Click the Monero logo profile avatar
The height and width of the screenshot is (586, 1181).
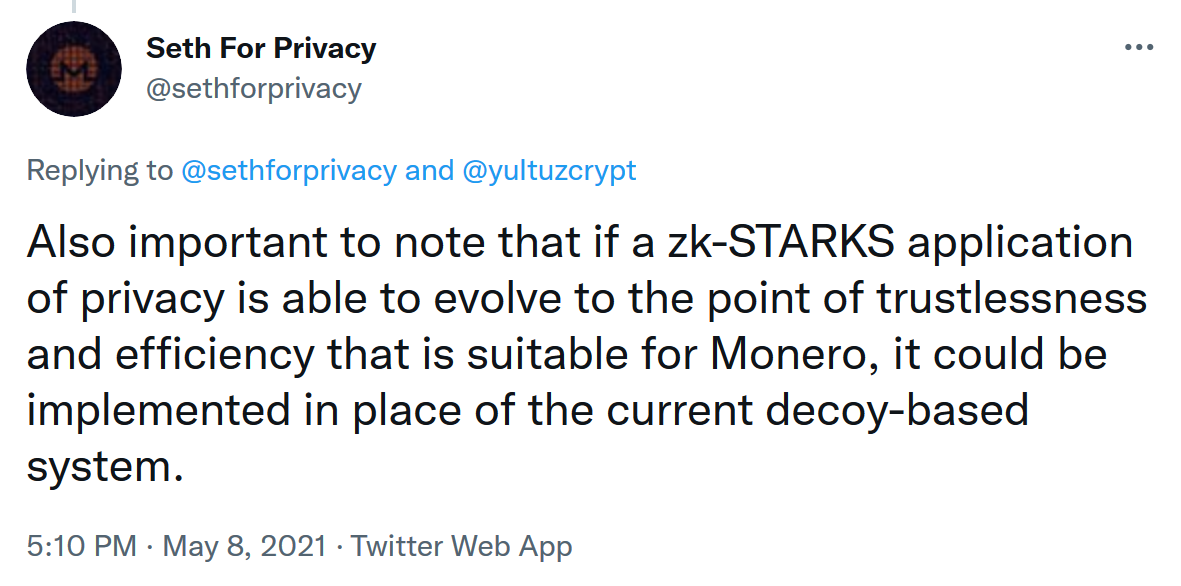[x=74, y=69]
